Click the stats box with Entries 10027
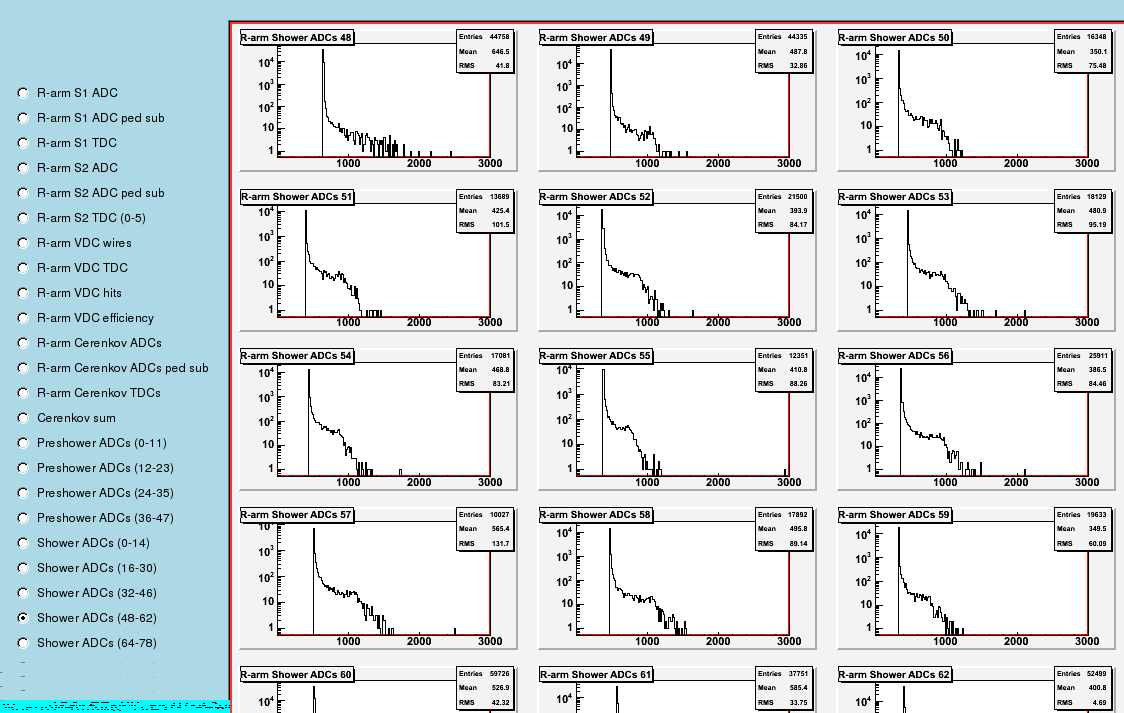 (485, 528)
